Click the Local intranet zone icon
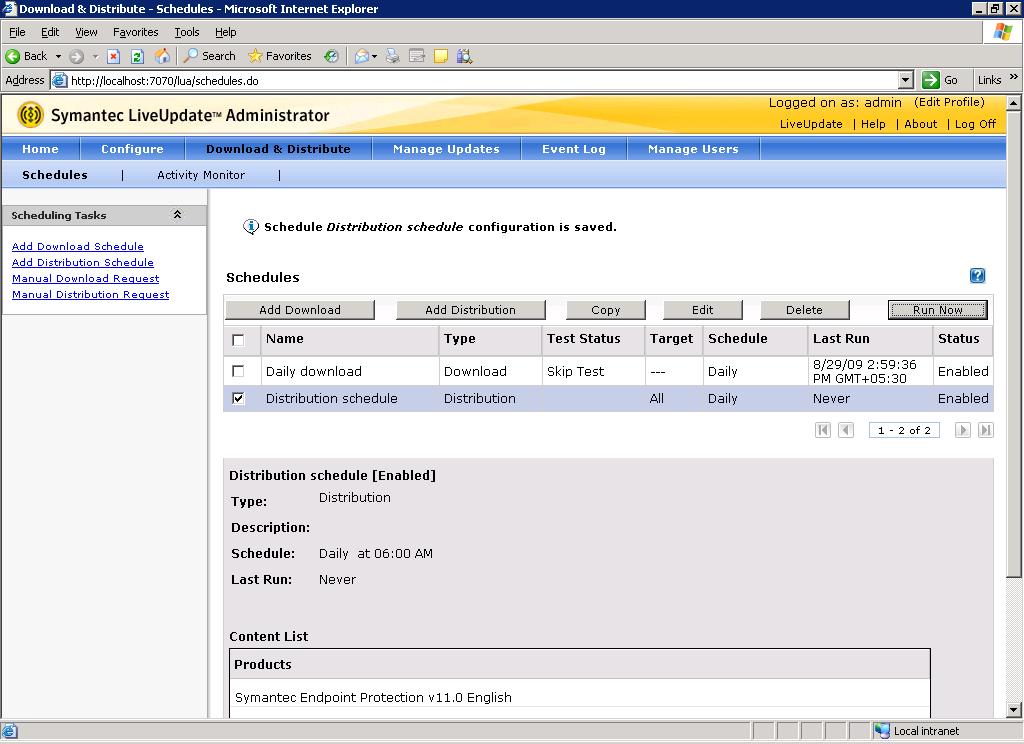The height and width of the screenshot is (744, 1024). tap(882, 731)
